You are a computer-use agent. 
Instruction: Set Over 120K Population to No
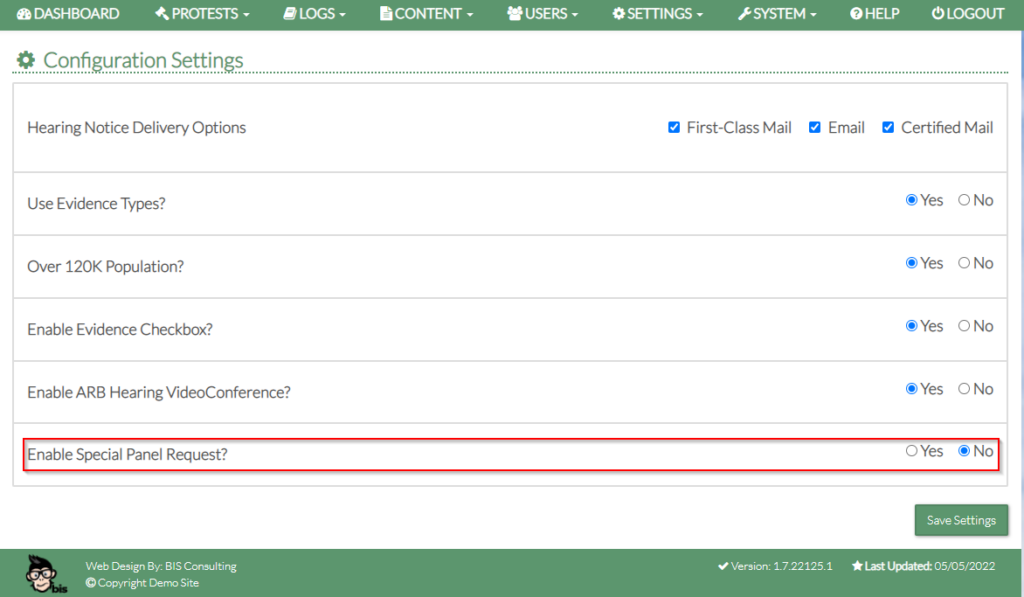point(964,263)
